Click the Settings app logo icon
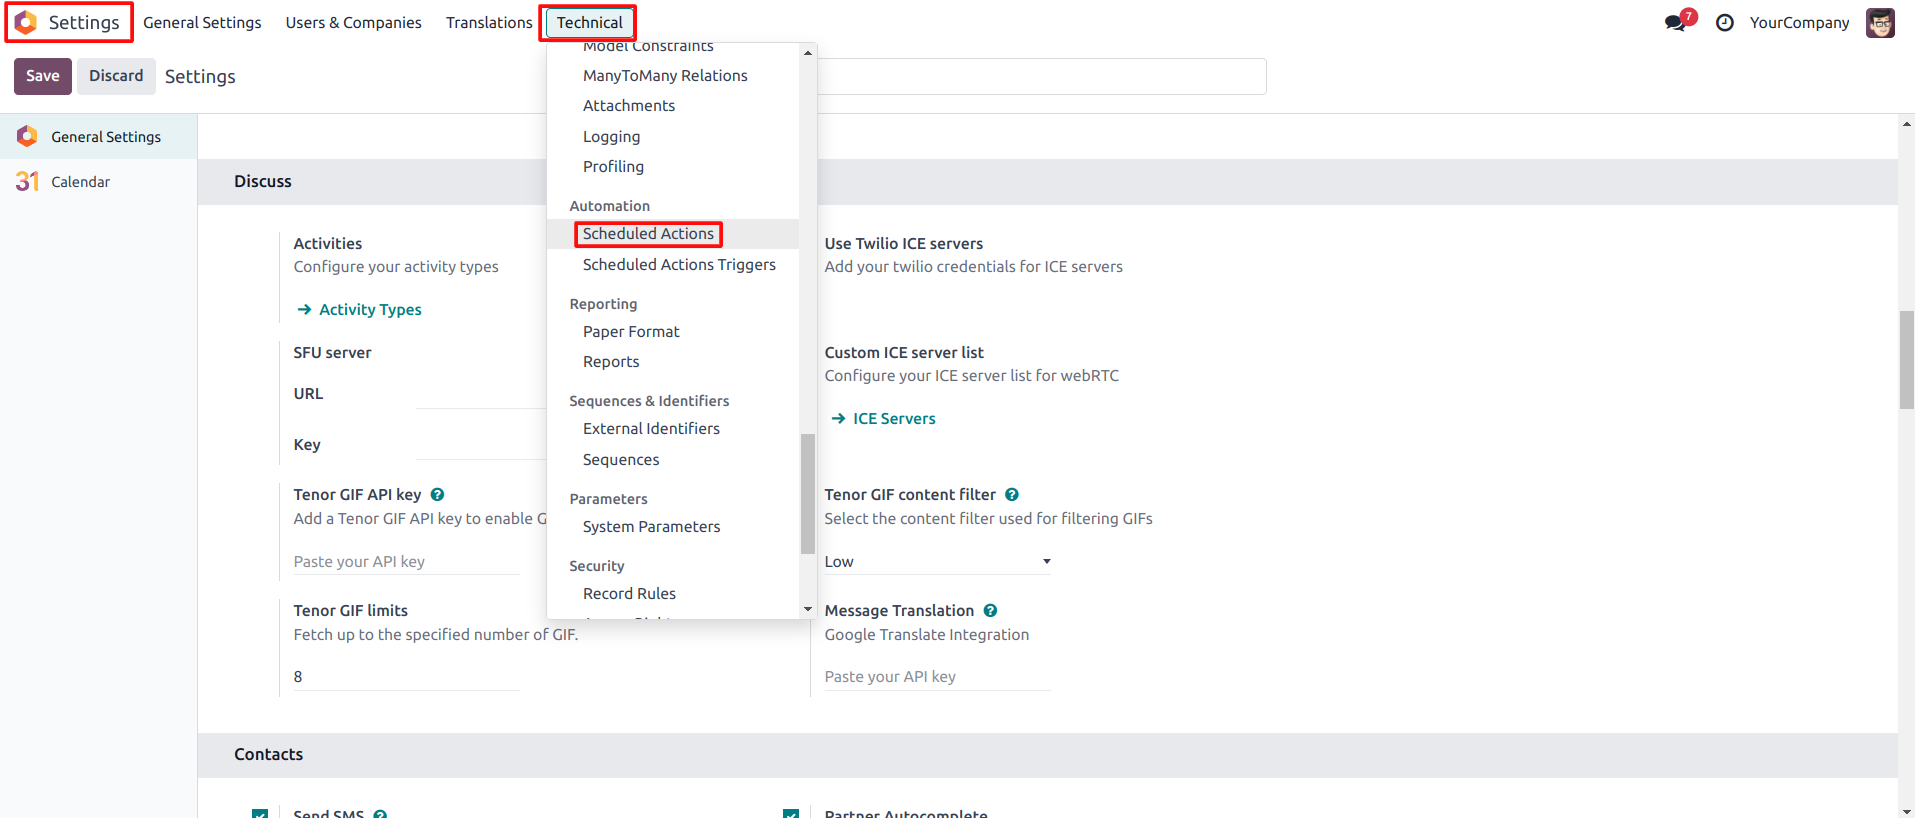This screenshot has height=818, width=1915. pos(26,22)
